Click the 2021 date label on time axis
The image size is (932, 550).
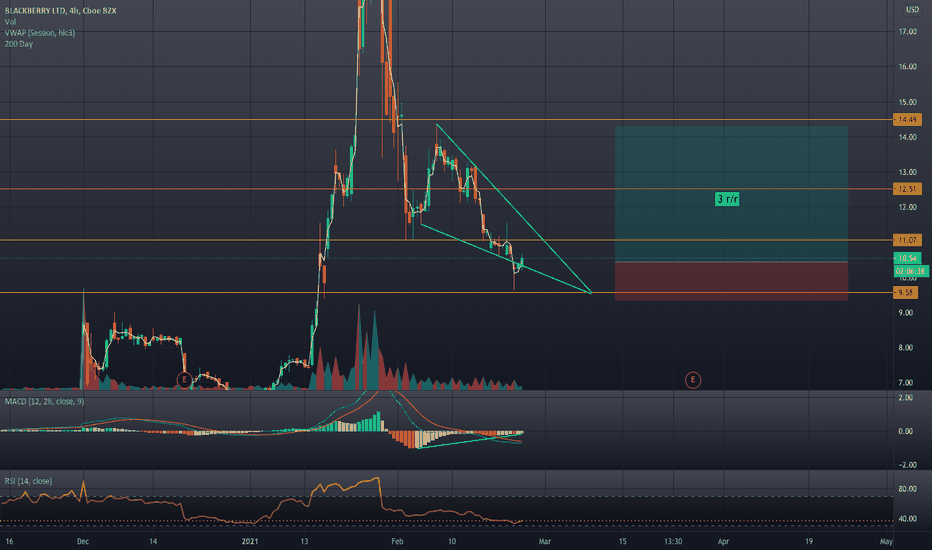coord(250,542)
